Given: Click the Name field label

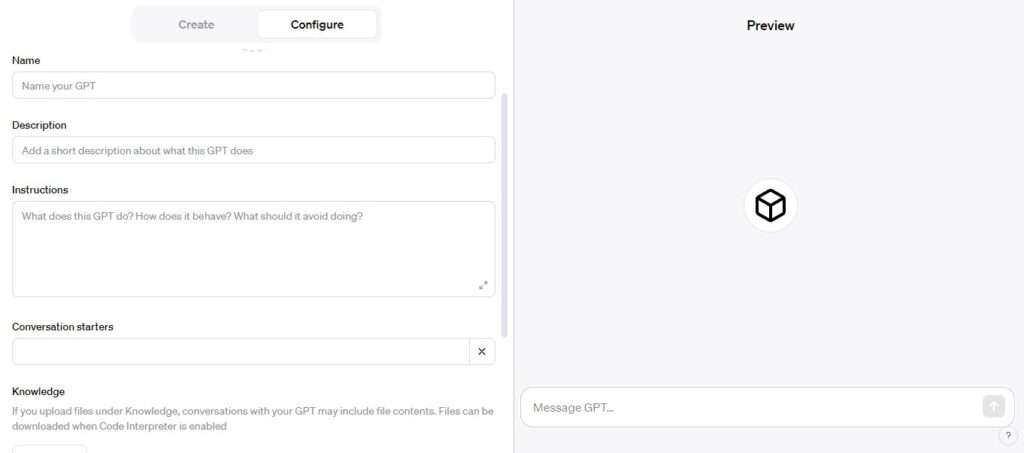Looking at the screenshot, I should 26,60.
